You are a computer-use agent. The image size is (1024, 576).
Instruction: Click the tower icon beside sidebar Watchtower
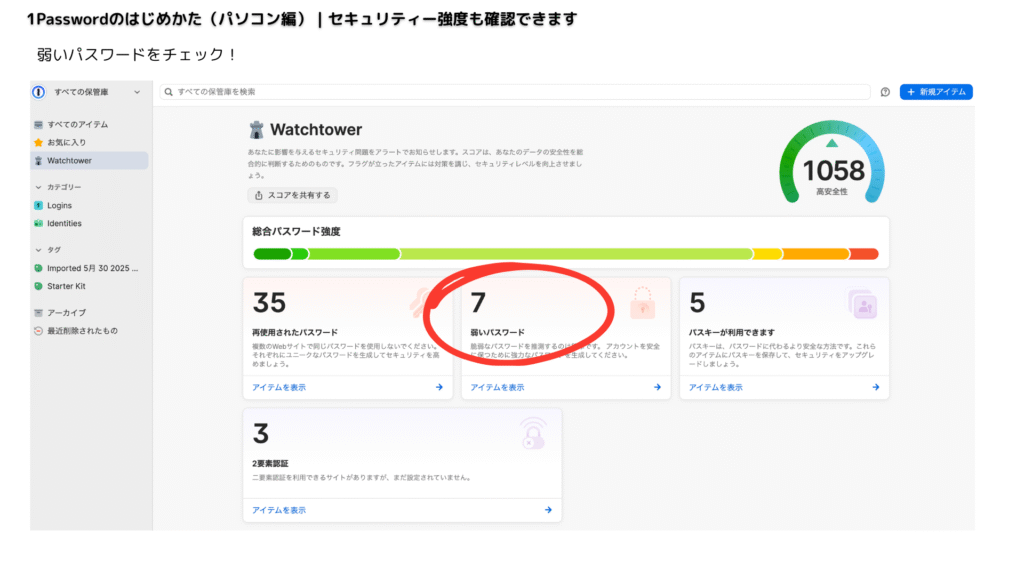[x=39, y=161]
